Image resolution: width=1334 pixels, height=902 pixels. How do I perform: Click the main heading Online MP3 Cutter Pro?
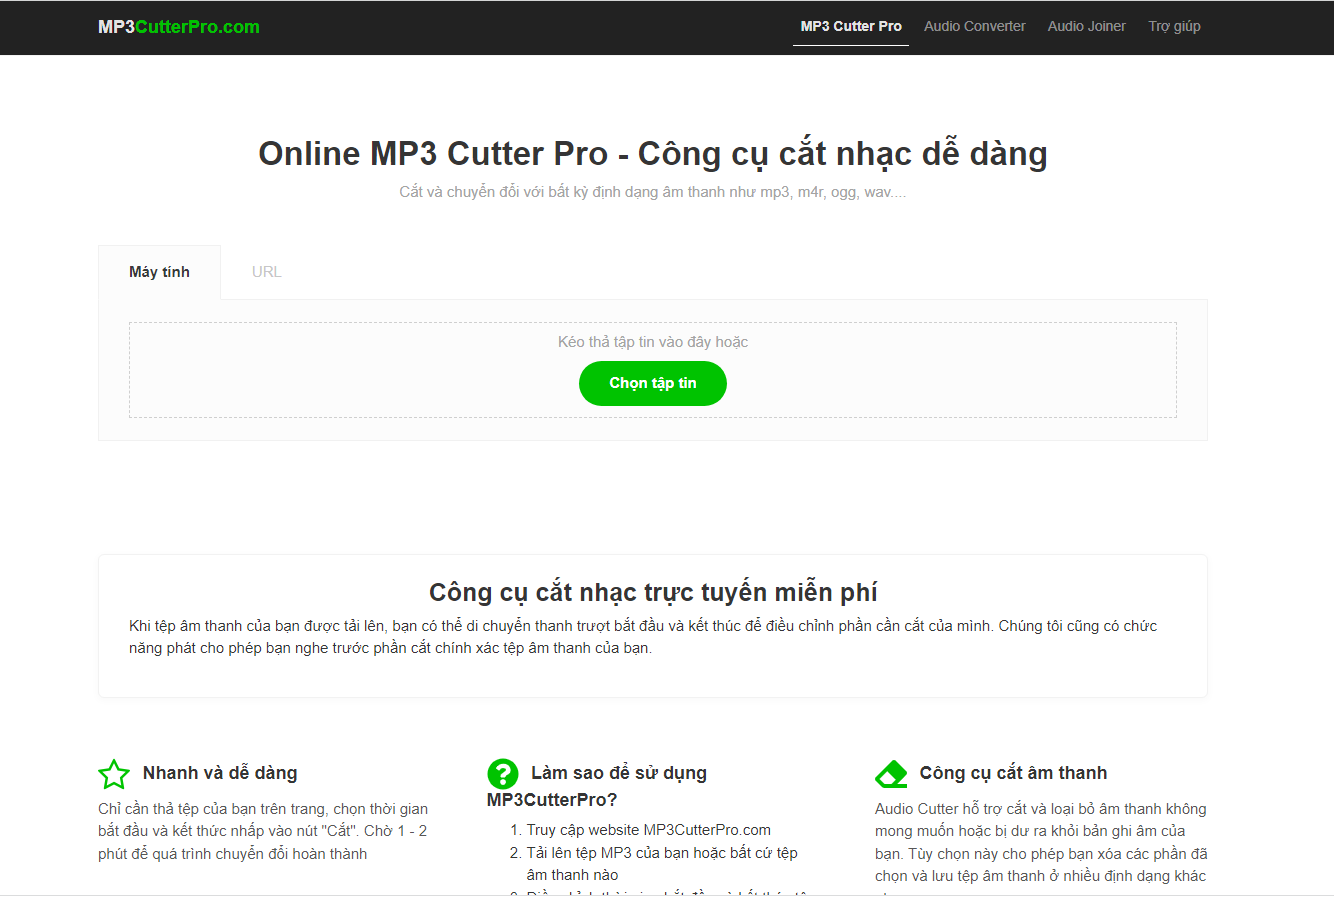(653, 153)
